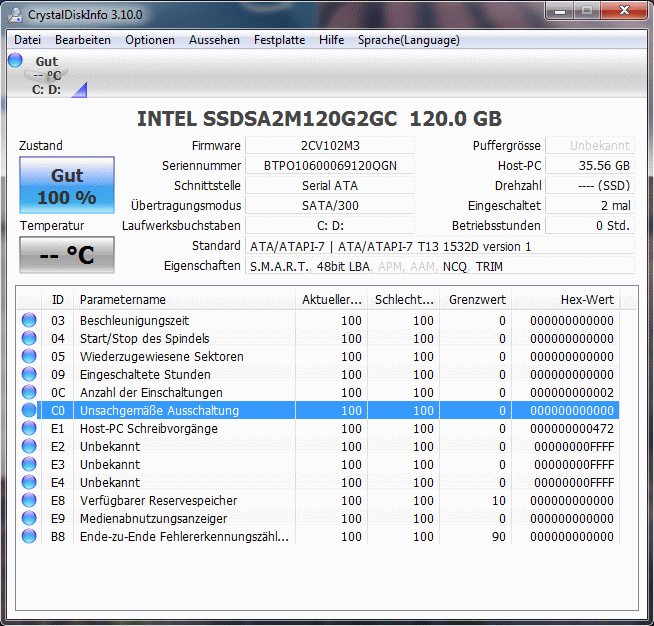This screenshot has width=654, height=626.
Task: Click the Standard ATA/ATAPI-7 field
Action: [x=440, y=246]
